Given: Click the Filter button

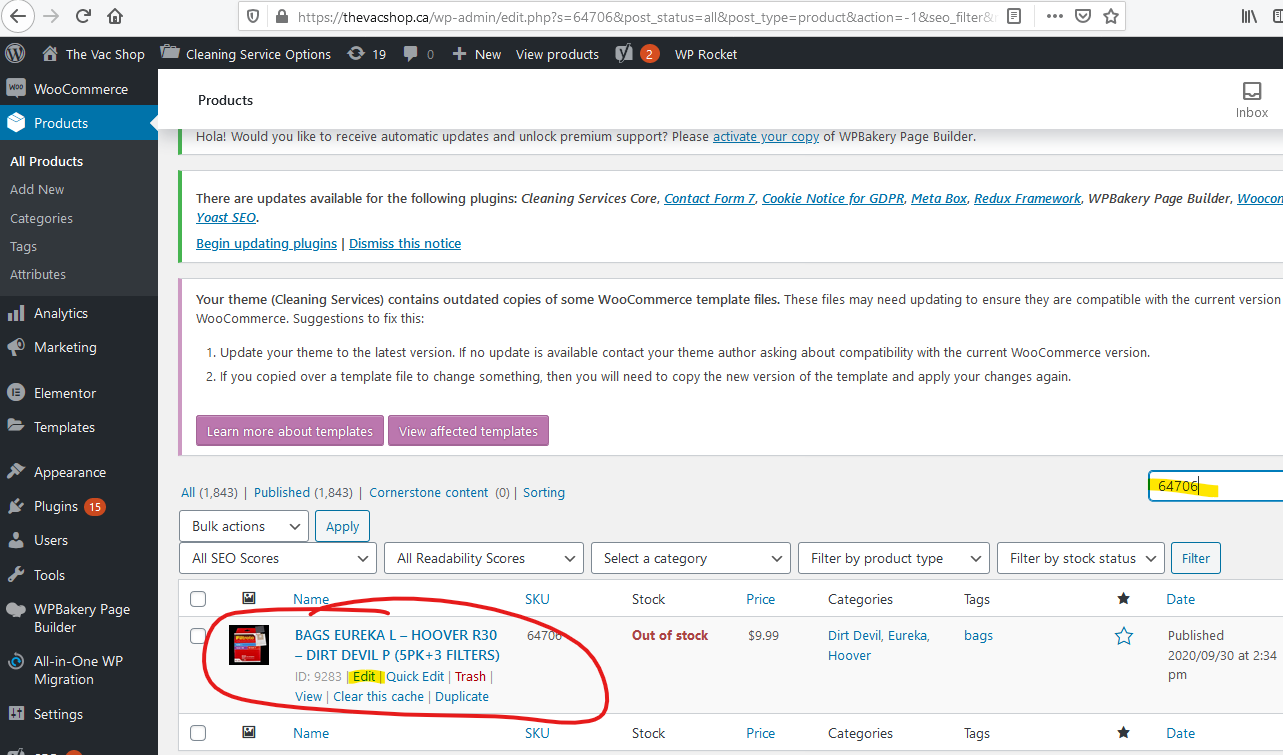Looking at the screenshot, I should (1196, 558).
